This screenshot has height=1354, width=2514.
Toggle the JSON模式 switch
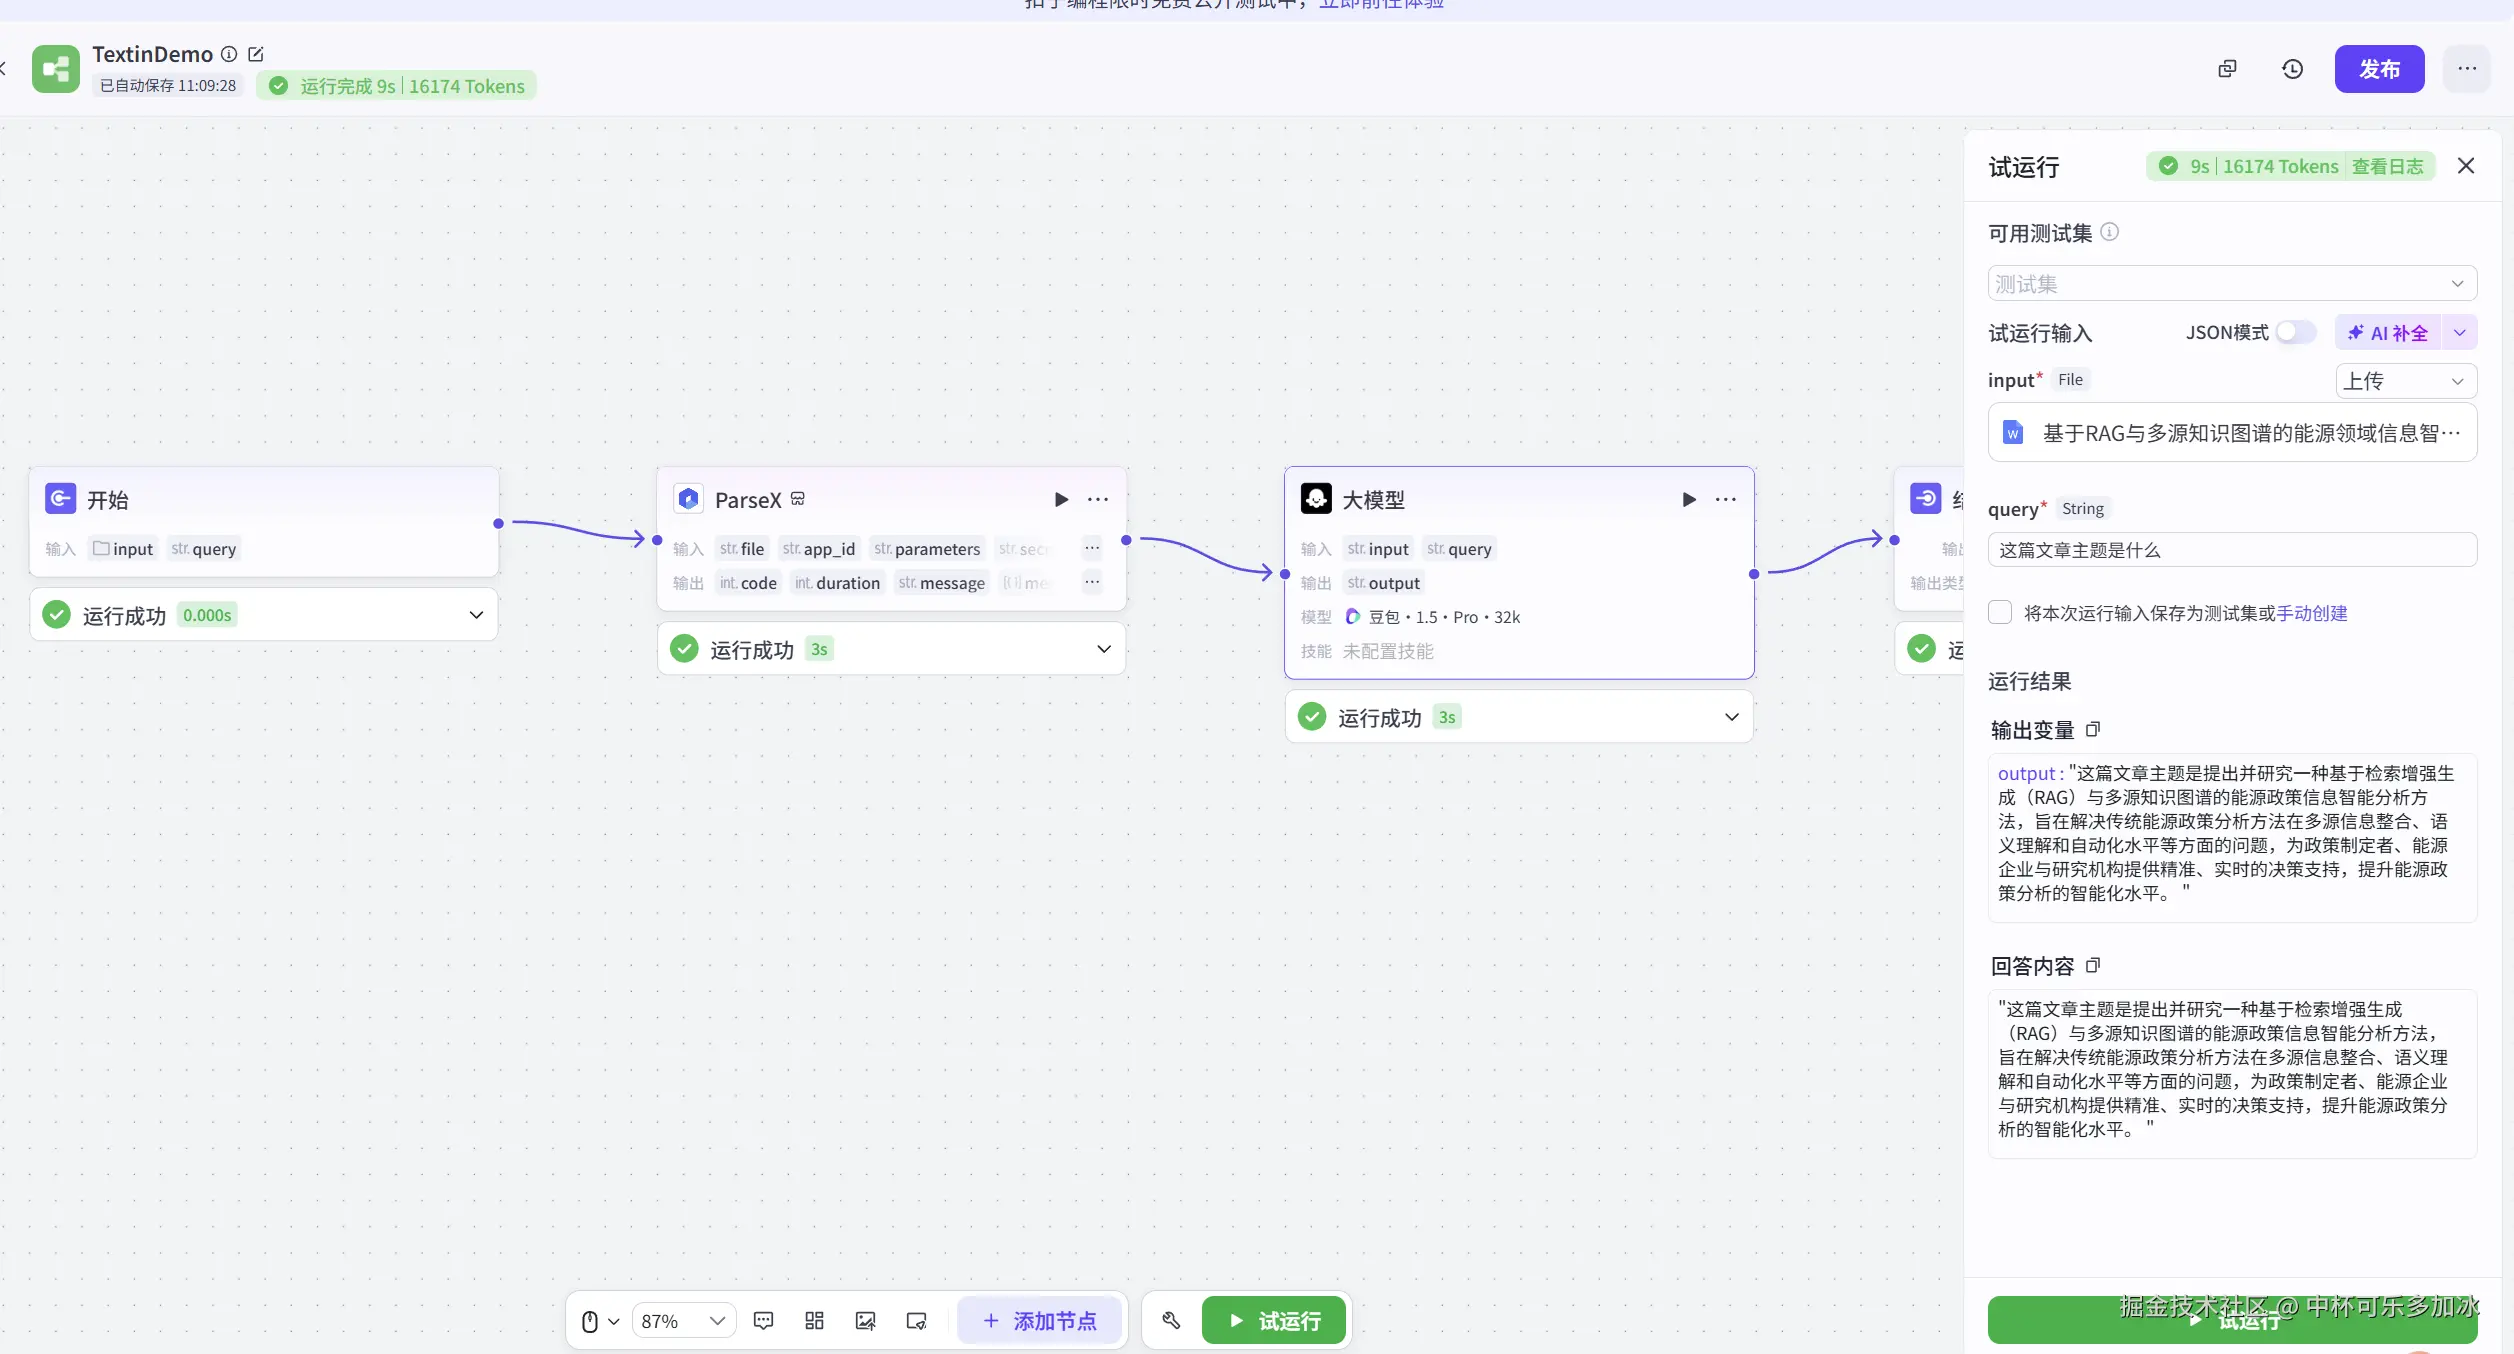(2295, 332)
